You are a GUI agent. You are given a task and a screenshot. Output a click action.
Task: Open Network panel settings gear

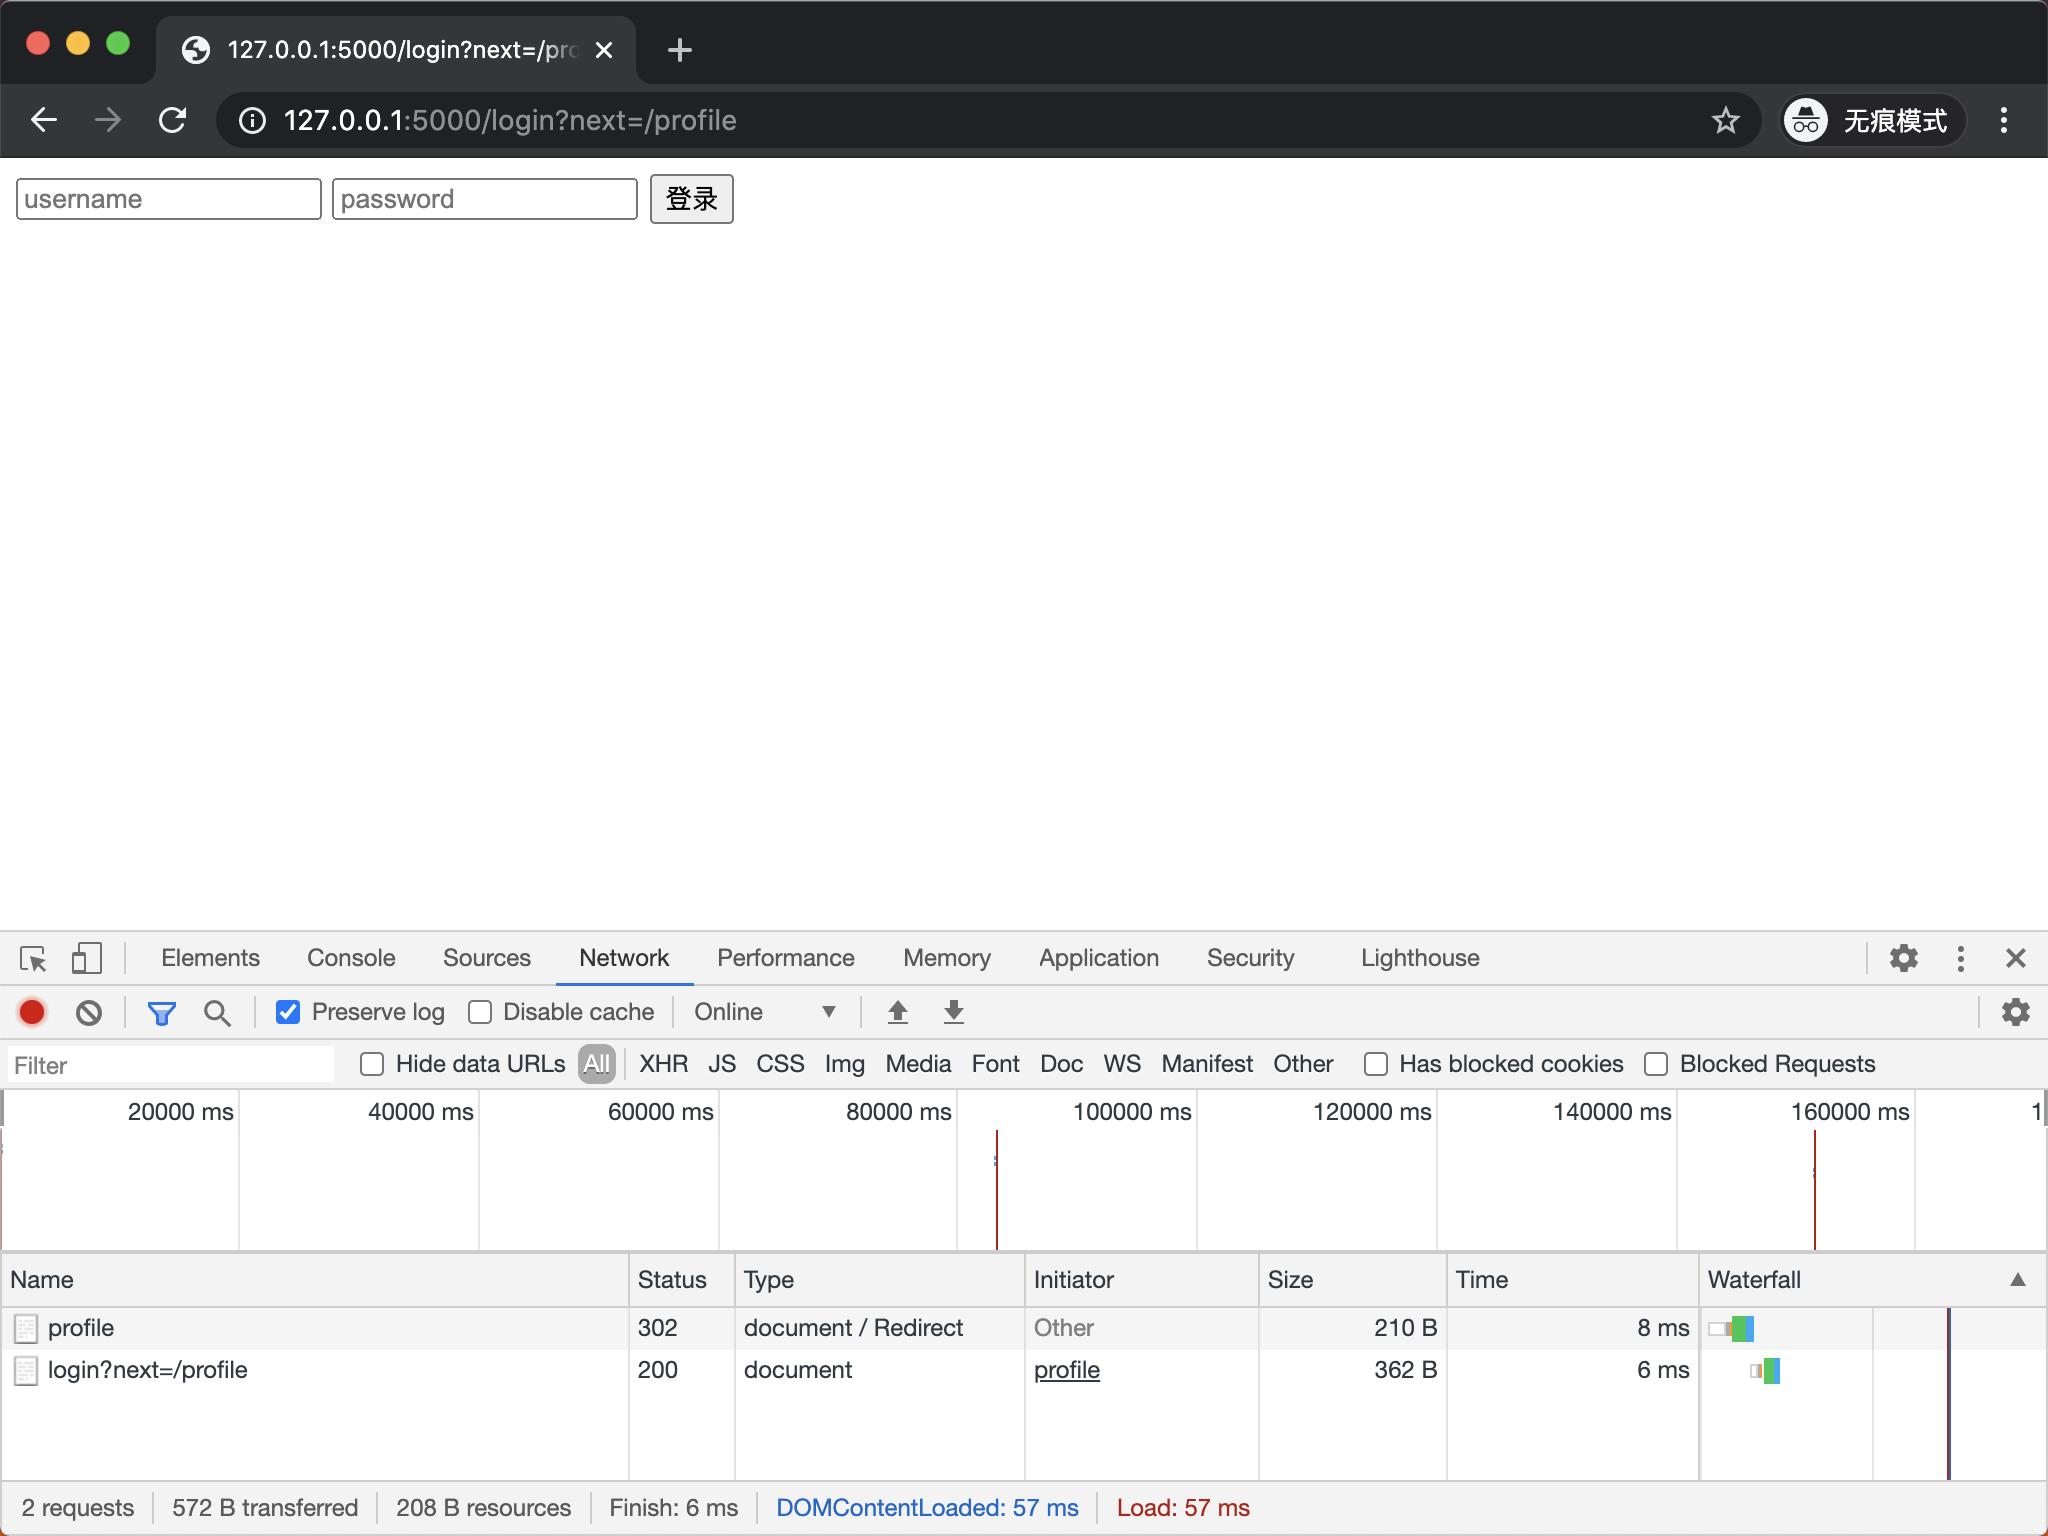coord(2015,1012)
